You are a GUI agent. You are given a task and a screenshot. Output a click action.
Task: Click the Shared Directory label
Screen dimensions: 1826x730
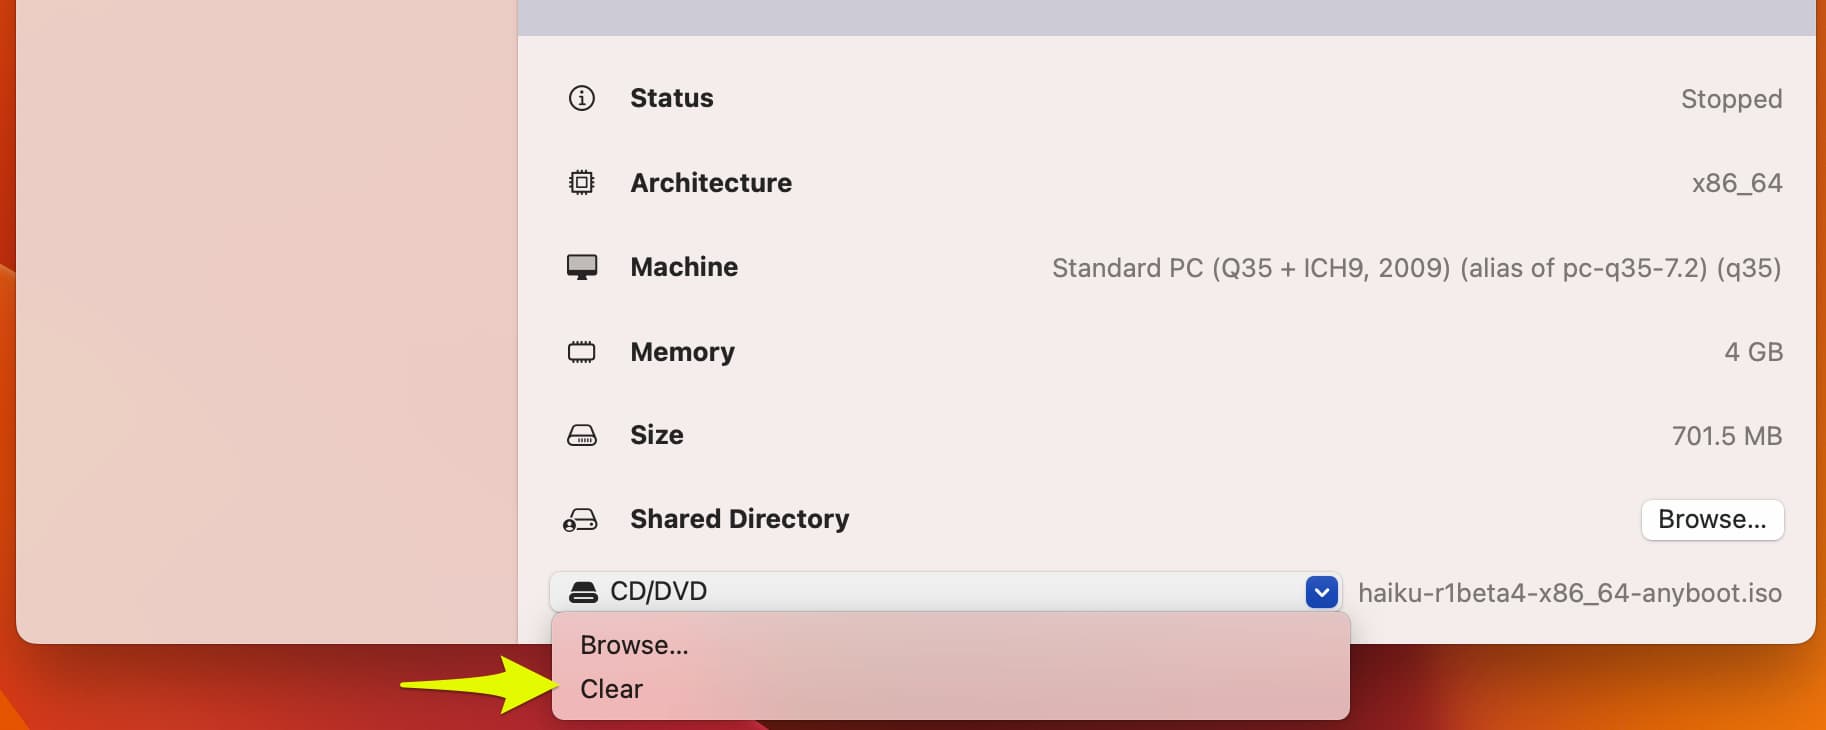pyautogui.click(x=740, y=519)
